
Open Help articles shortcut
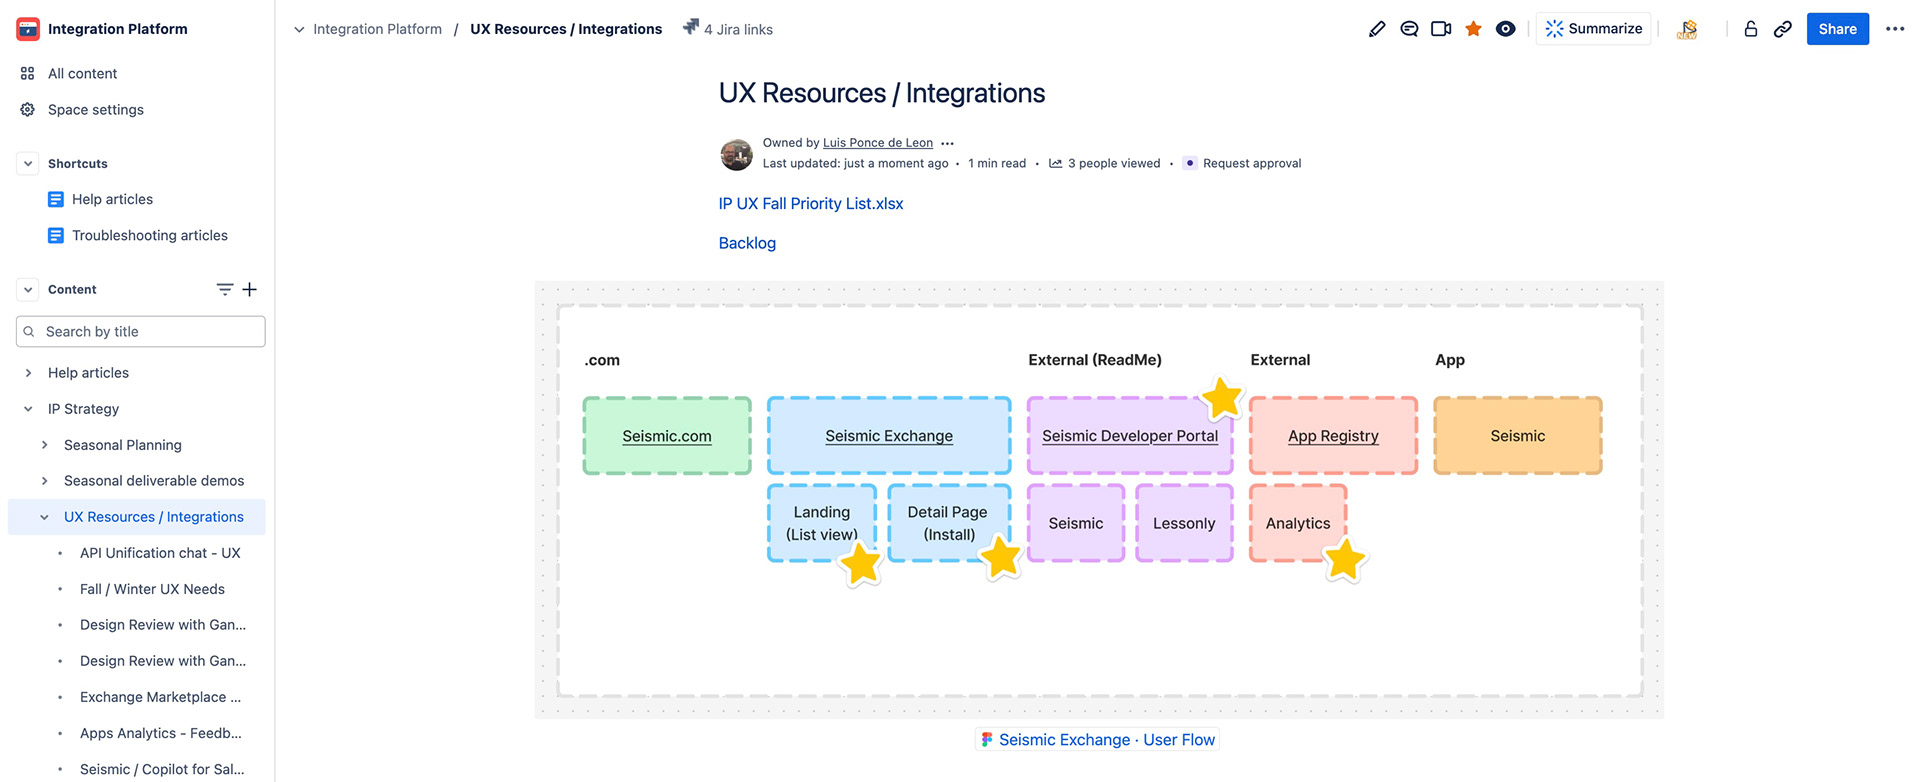pos(112,199)
